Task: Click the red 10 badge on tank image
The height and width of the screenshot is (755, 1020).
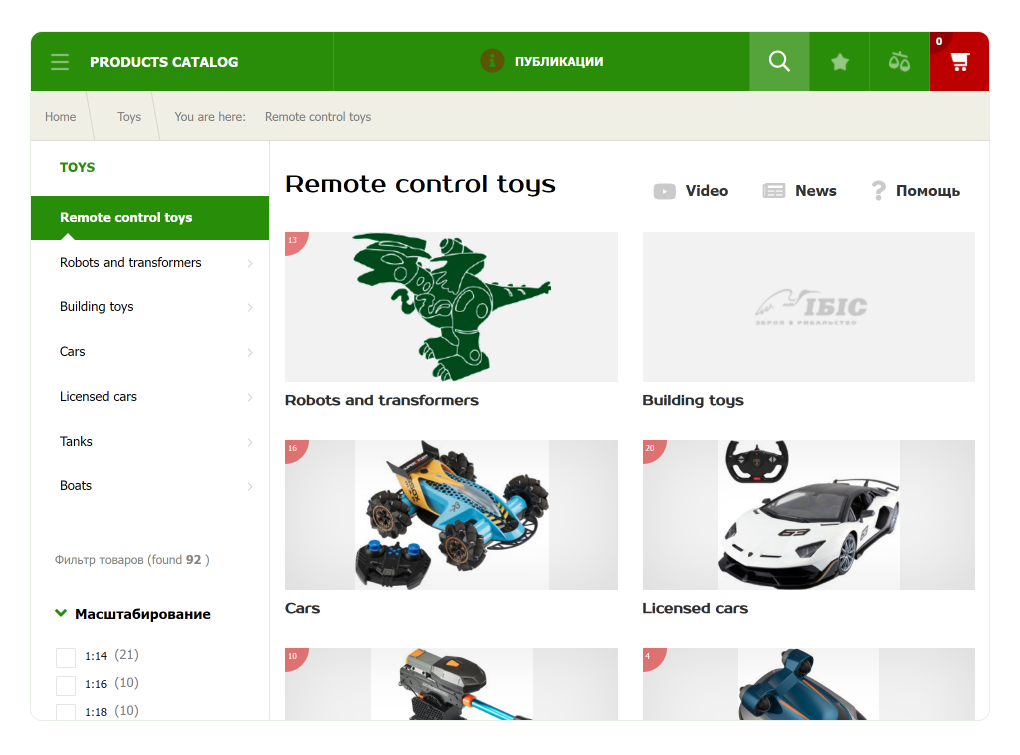Action: (x=294, y=657)
